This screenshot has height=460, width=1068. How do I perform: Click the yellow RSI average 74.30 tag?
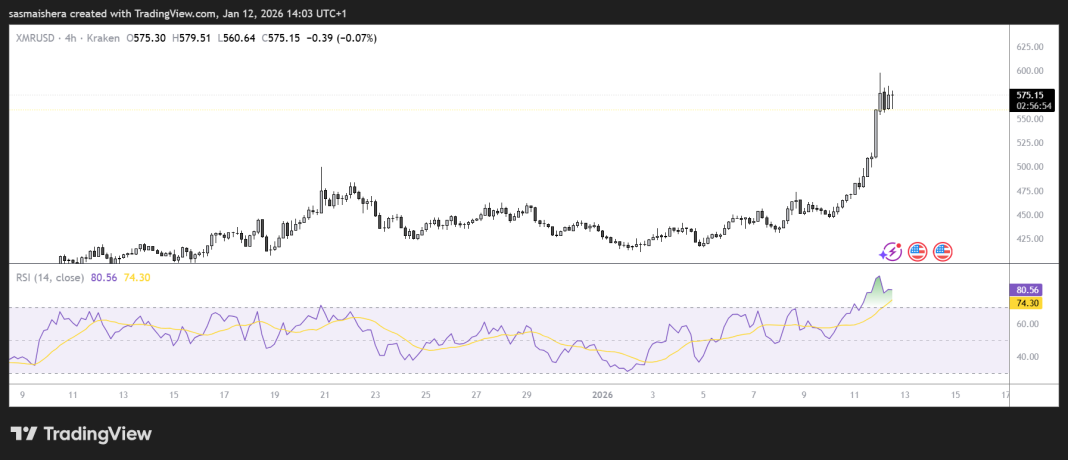pos(1029,301)
